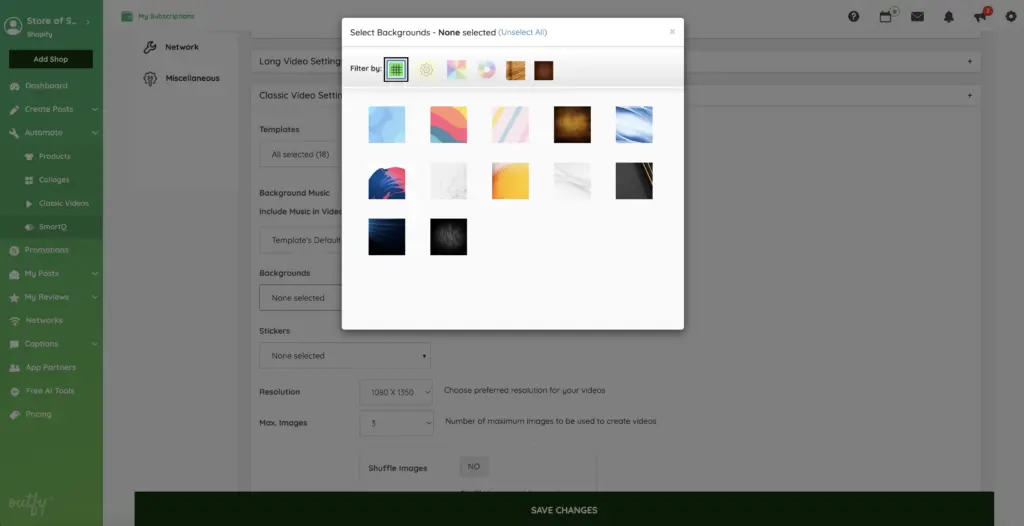The height and width of the screenshot is (526, 1024).
Task: Click the help question mark icon
Action: point(853,16)
